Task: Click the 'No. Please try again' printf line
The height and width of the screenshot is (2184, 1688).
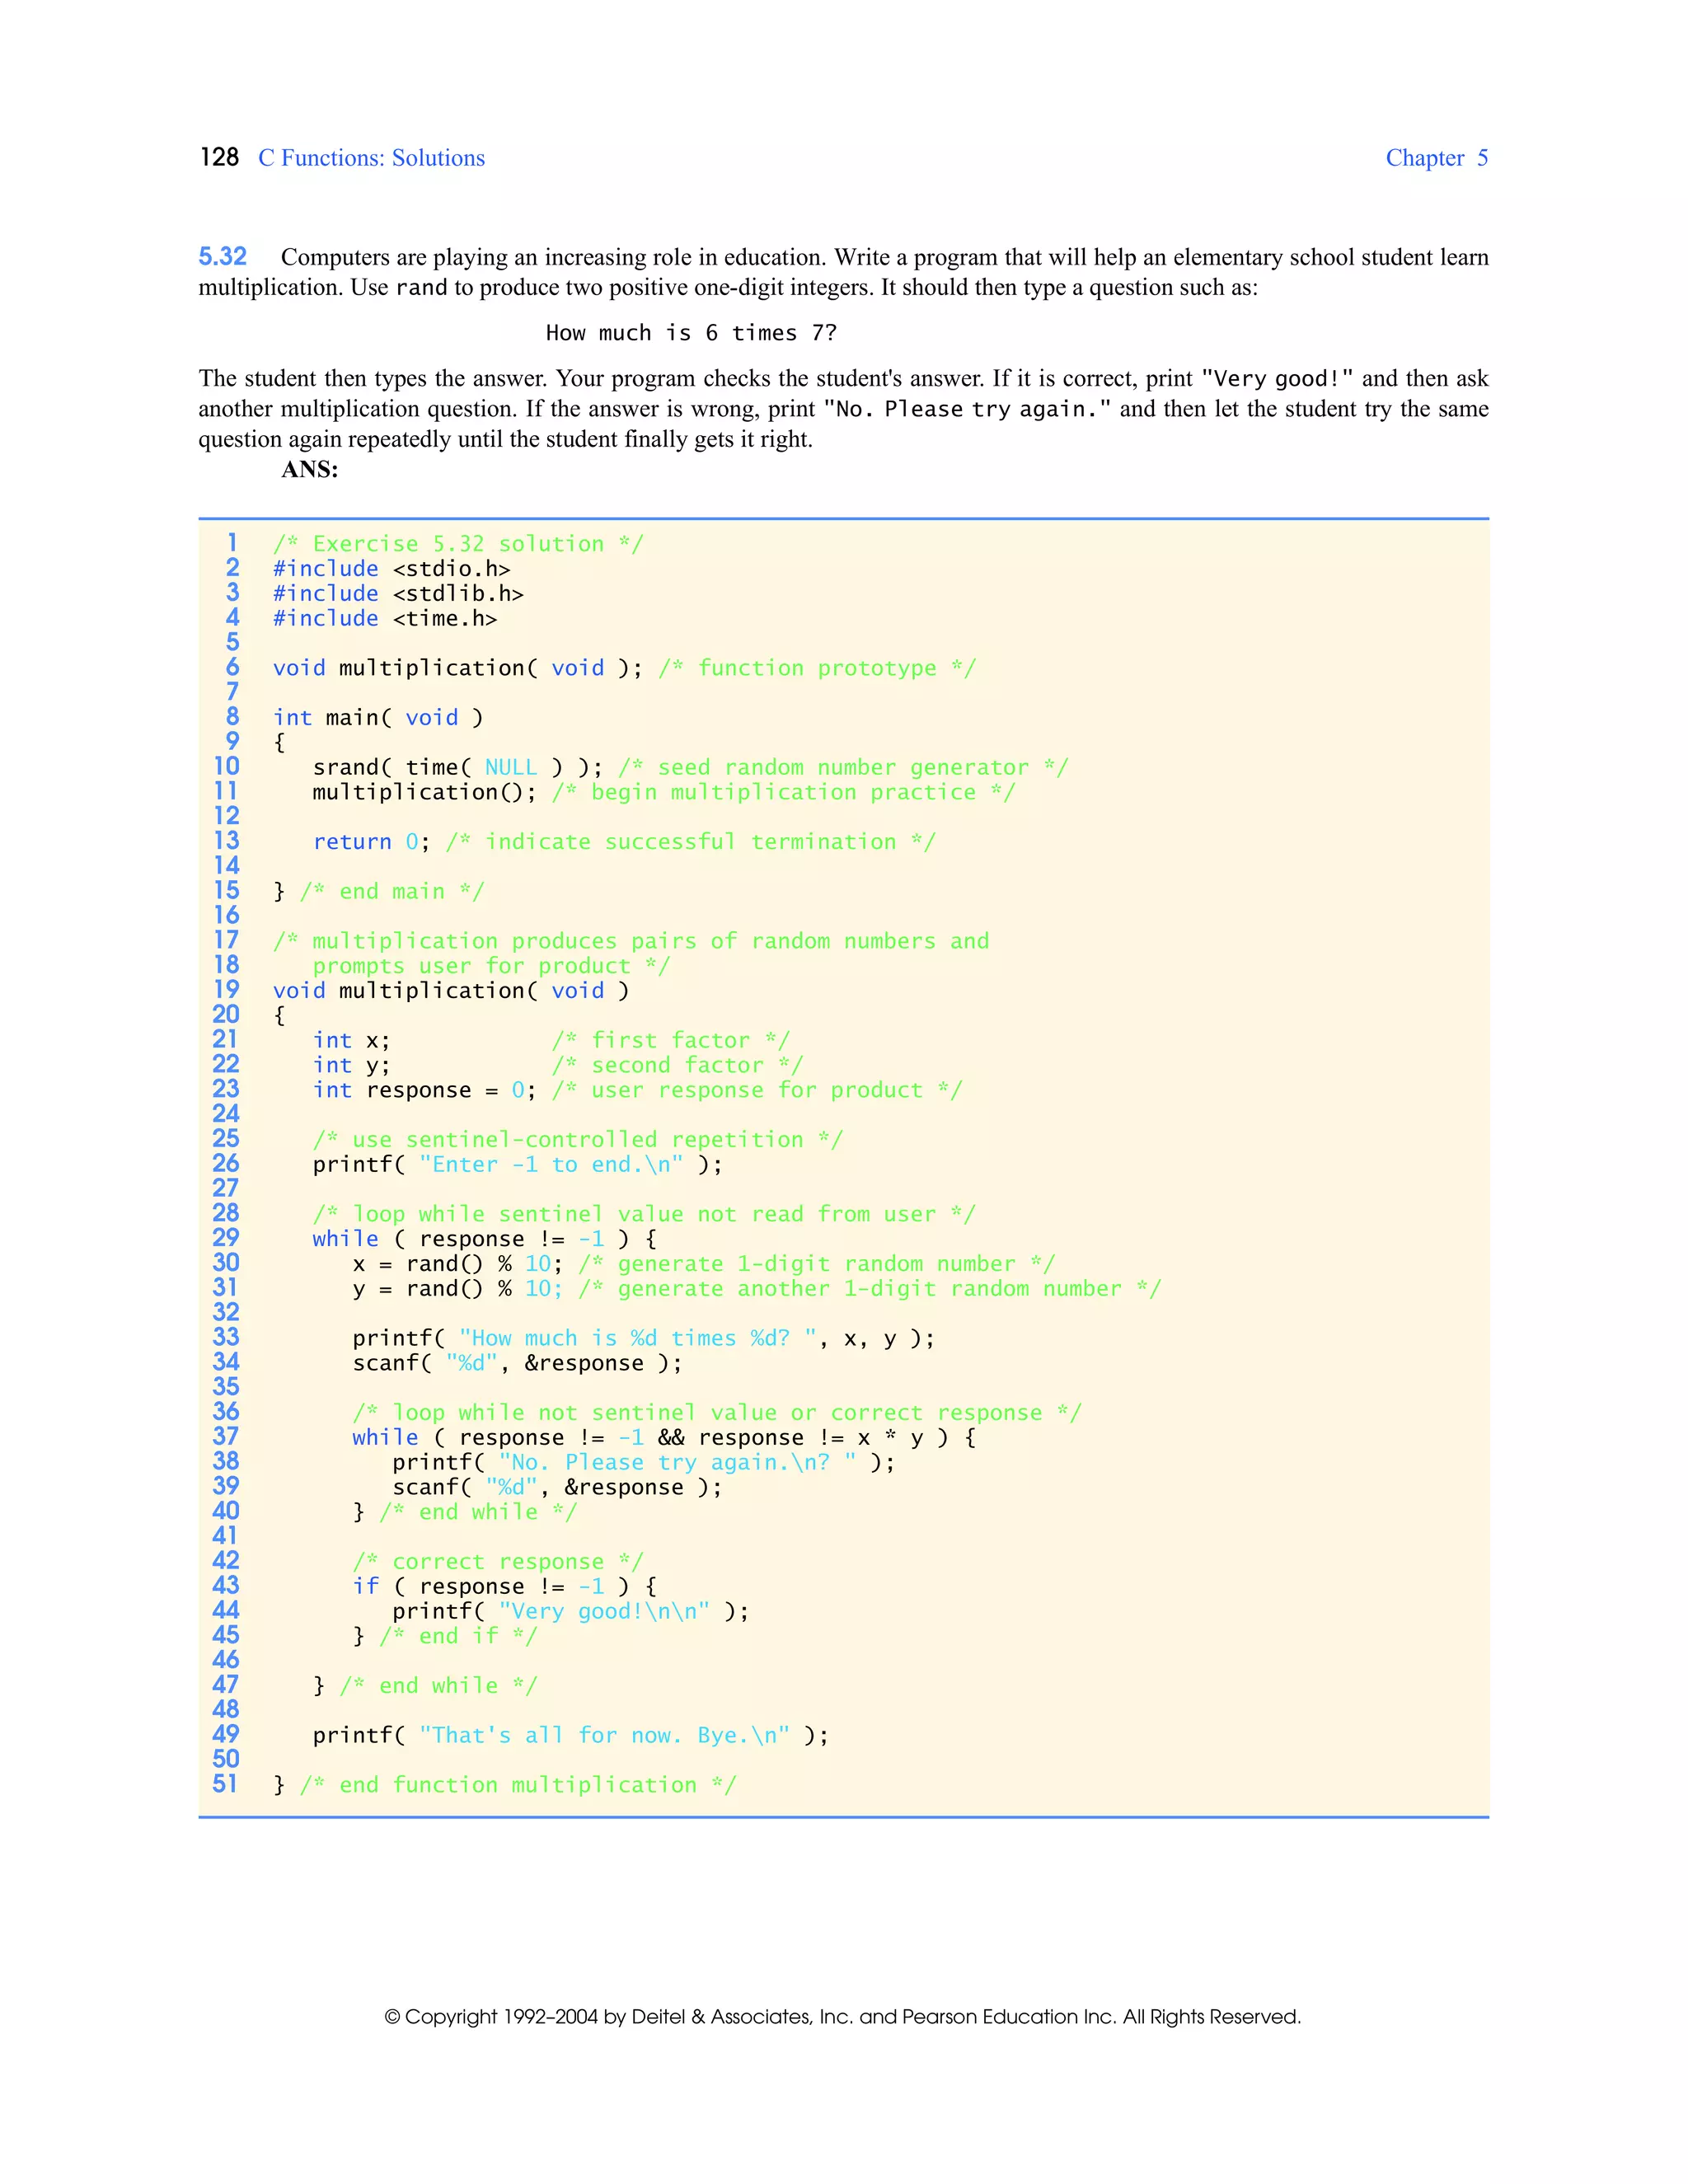Action: tap(642, 1462)
